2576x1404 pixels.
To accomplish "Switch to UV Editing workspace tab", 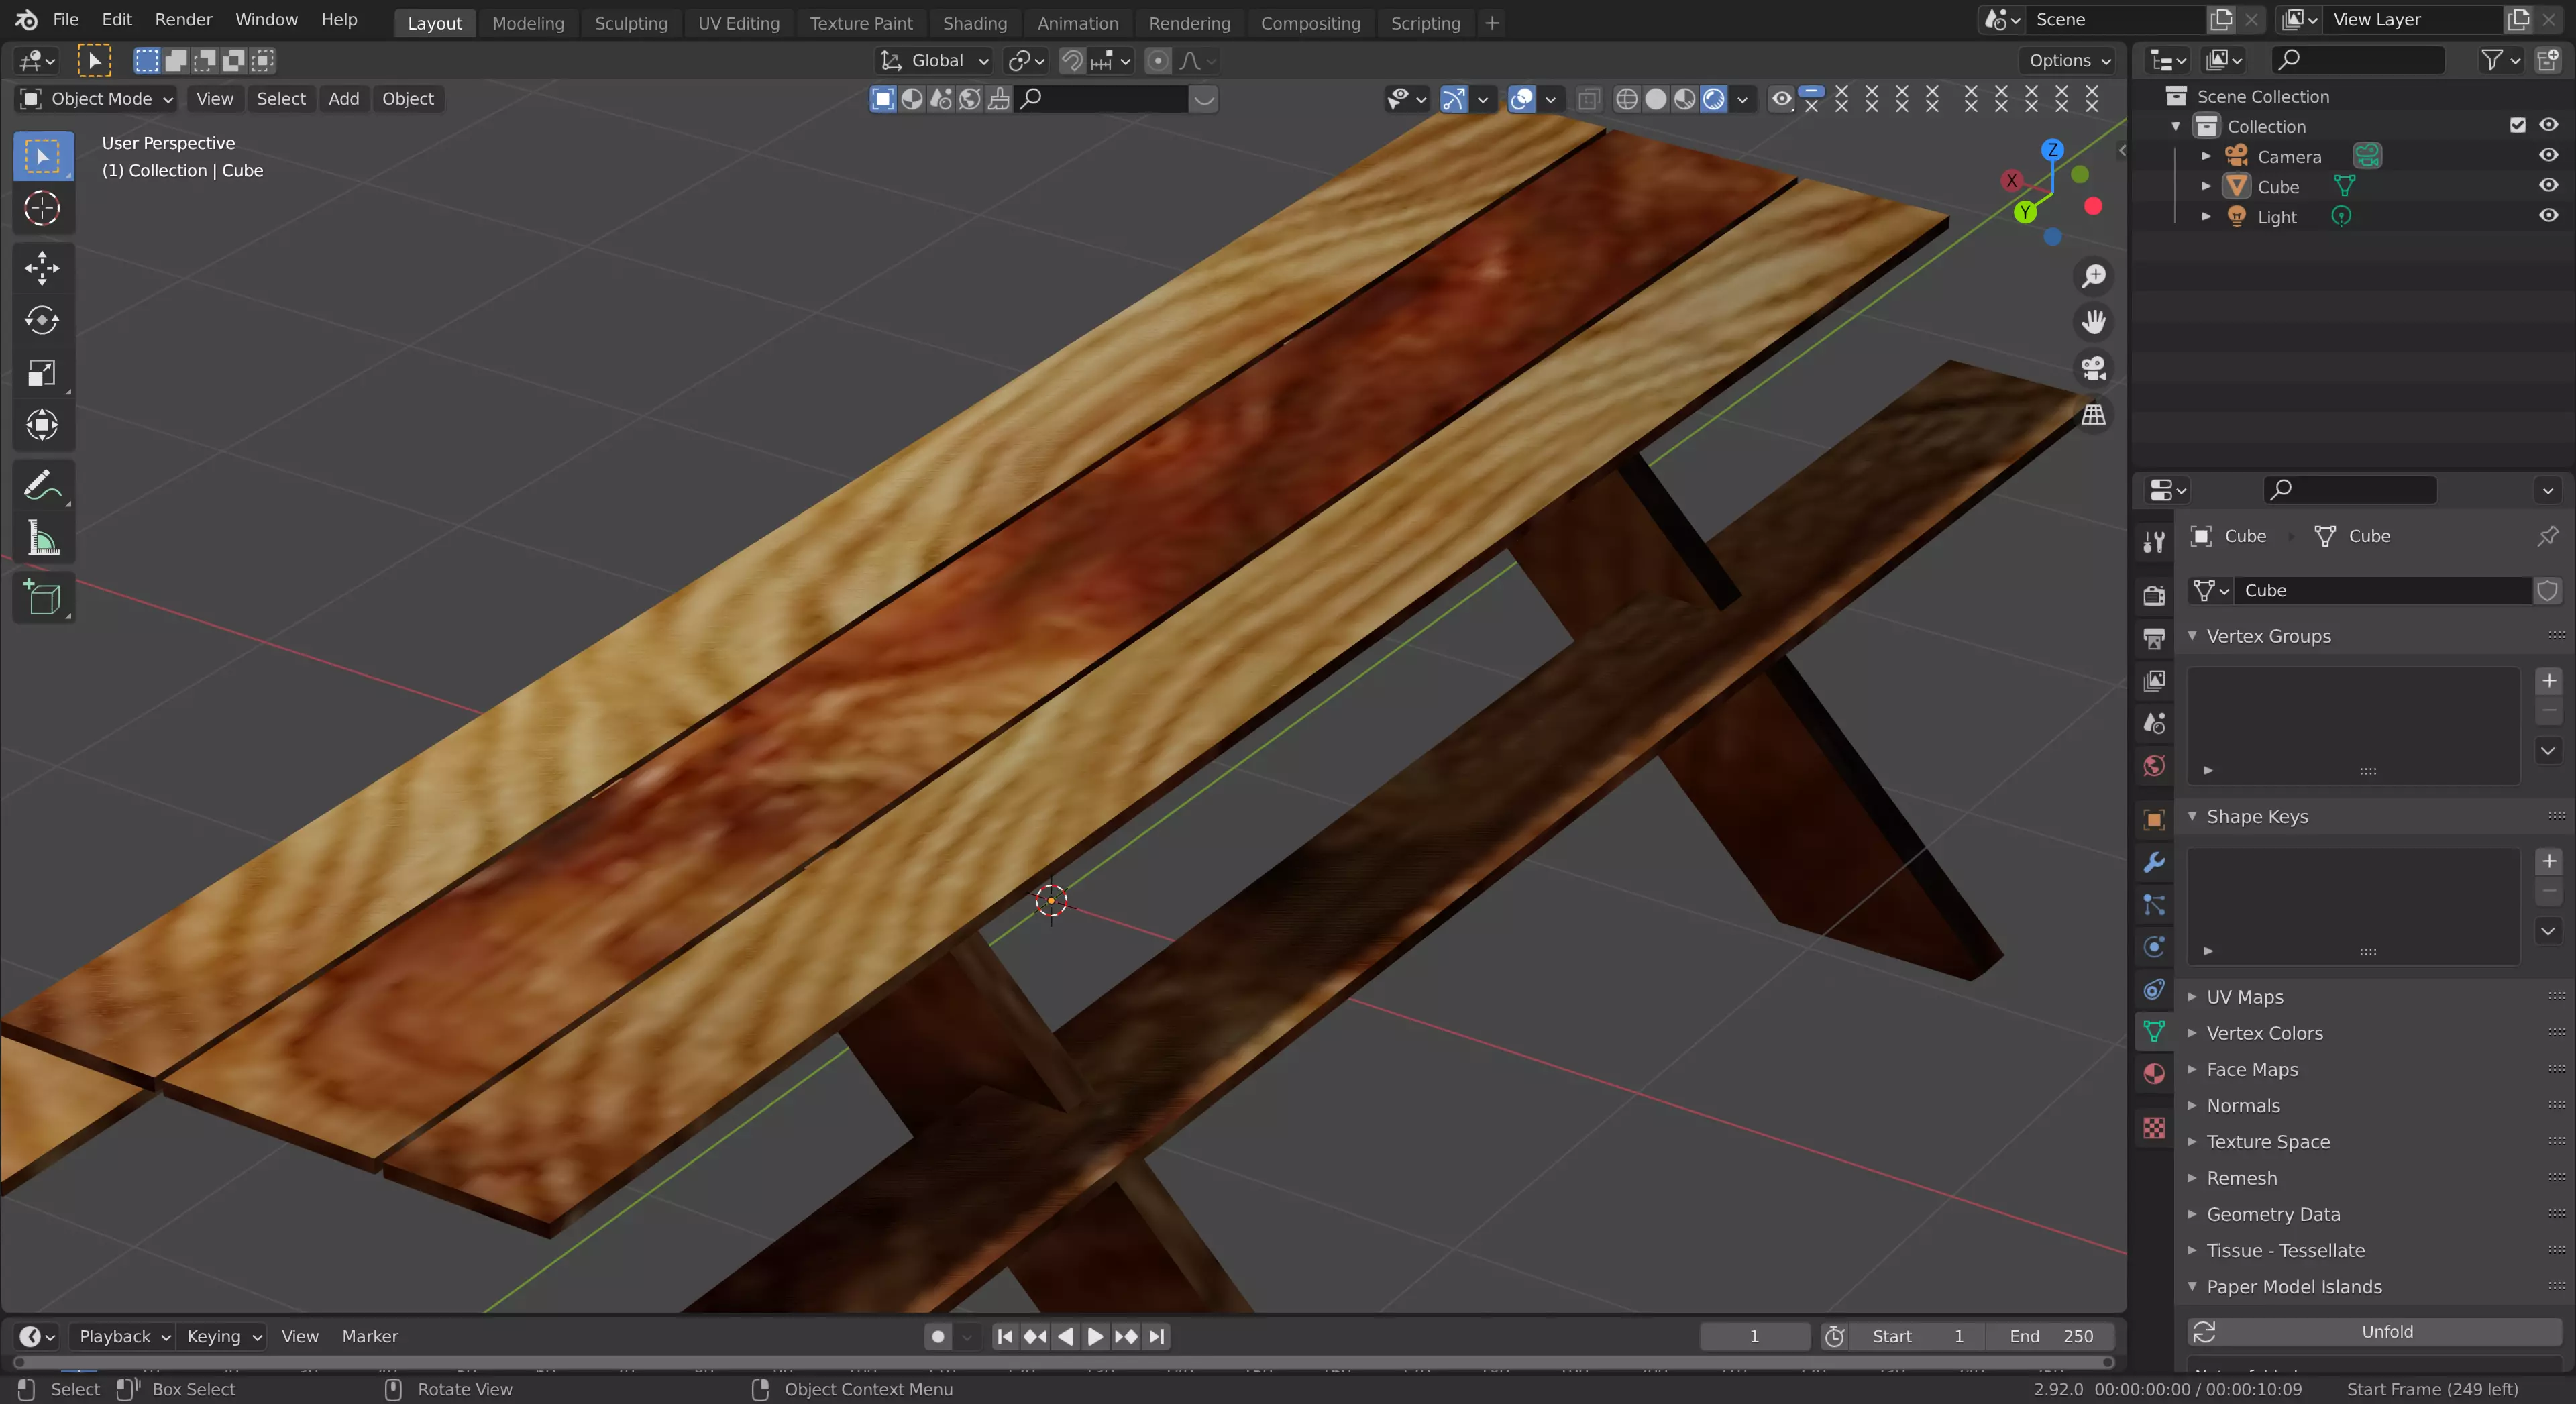I will [x=738, y=23].
